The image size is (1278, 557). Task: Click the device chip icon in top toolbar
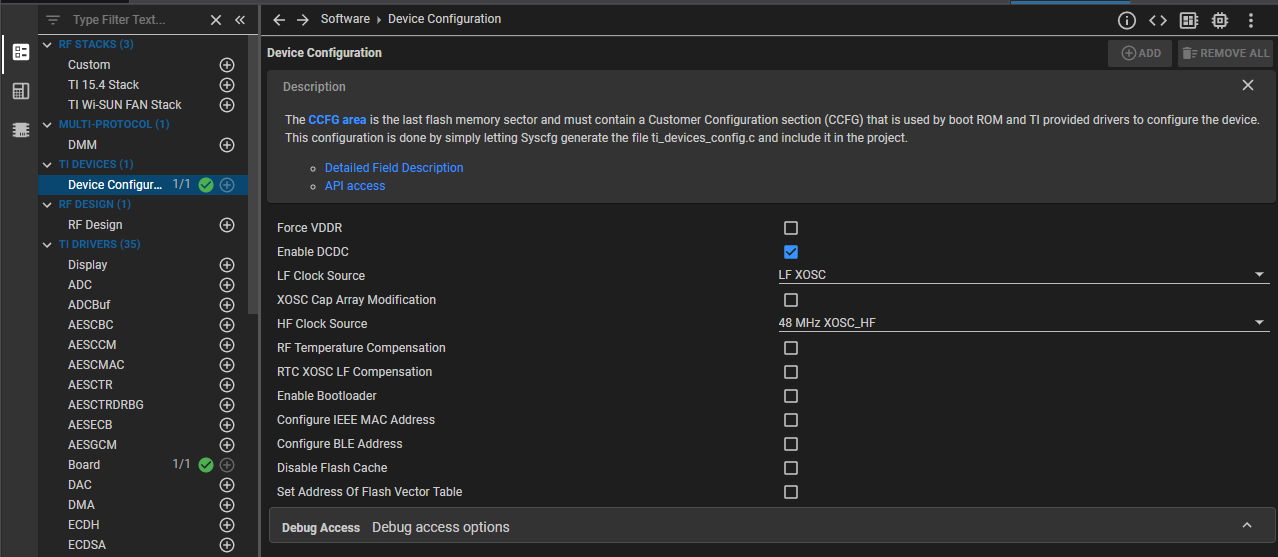[x=1220, y=20]
